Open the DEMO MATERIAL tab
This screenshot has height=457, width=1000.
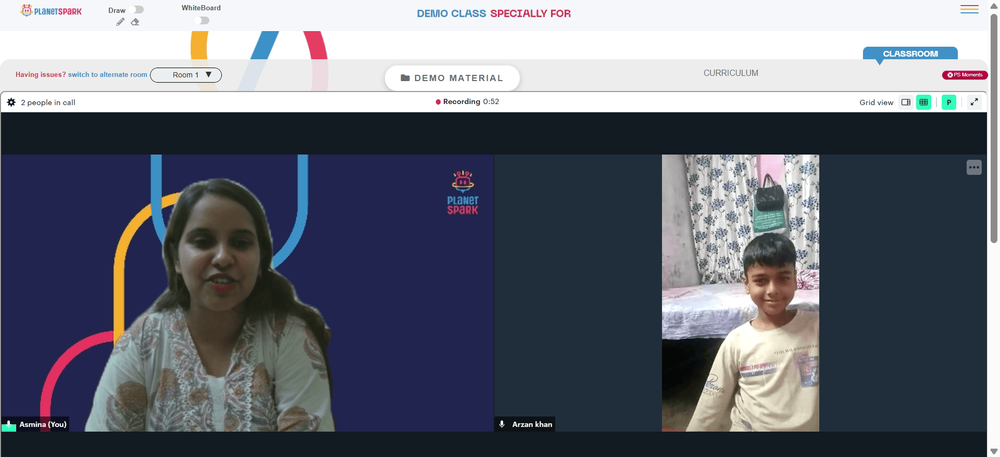coord(452,78)
